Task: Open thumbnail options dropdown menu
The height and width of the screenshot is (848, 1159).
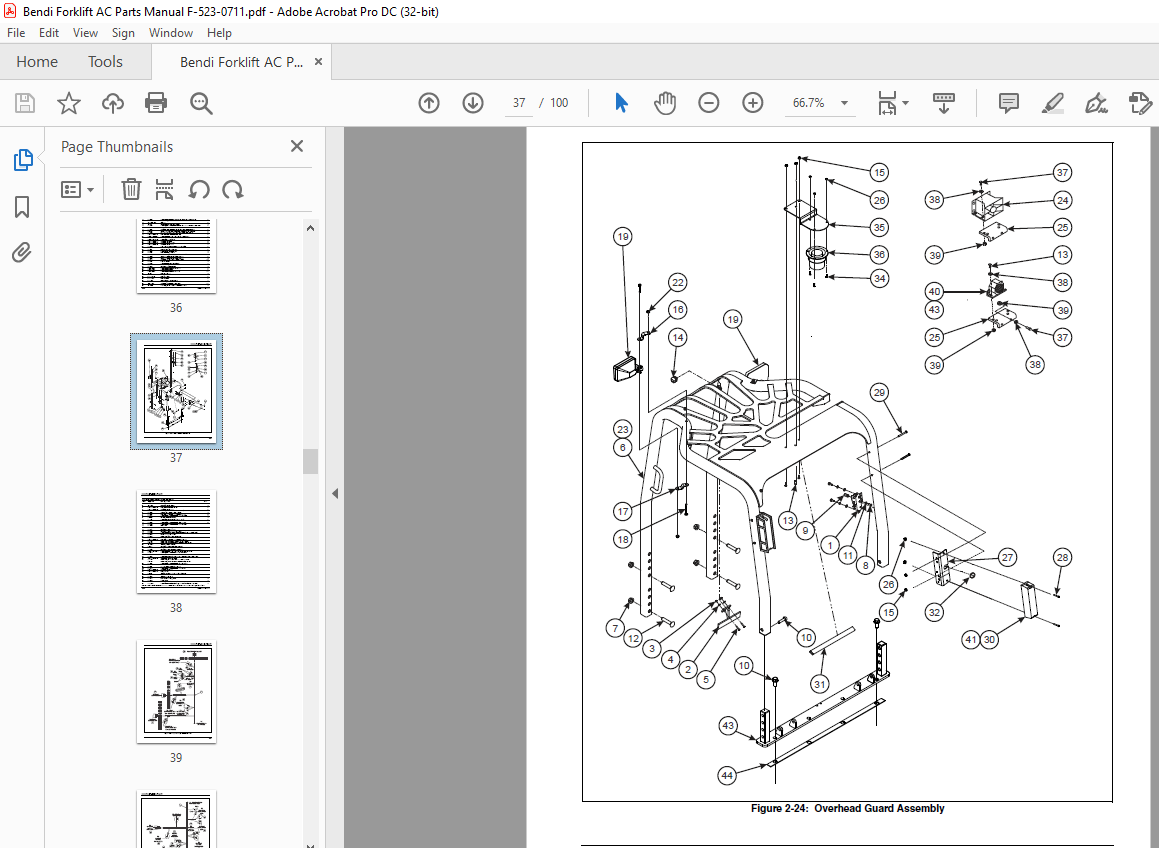Action: pyautogui.click(x=78, y=190)
